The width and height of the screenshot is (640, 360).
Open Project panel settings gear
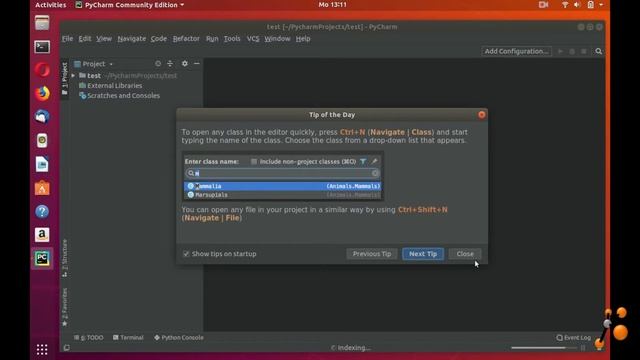pyautogui.click(x=185, y=64)
